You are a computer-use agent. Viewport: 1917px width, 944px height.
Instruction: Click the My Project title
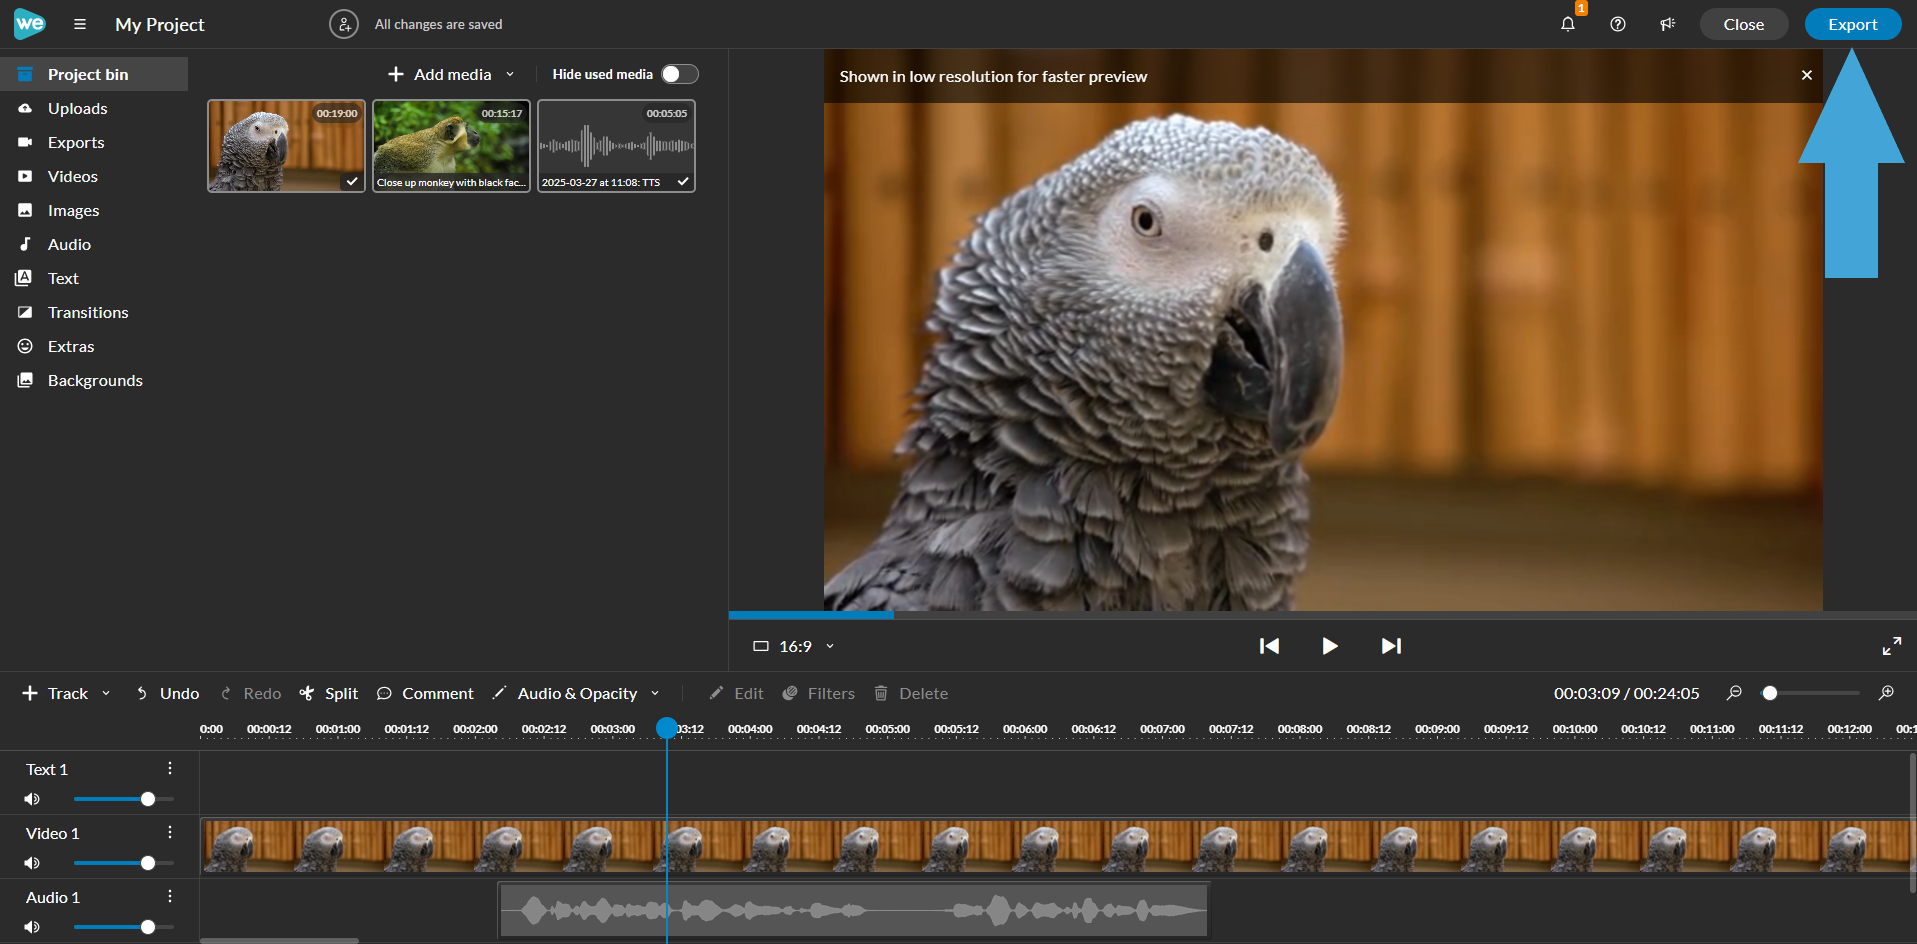click(160, 24)
